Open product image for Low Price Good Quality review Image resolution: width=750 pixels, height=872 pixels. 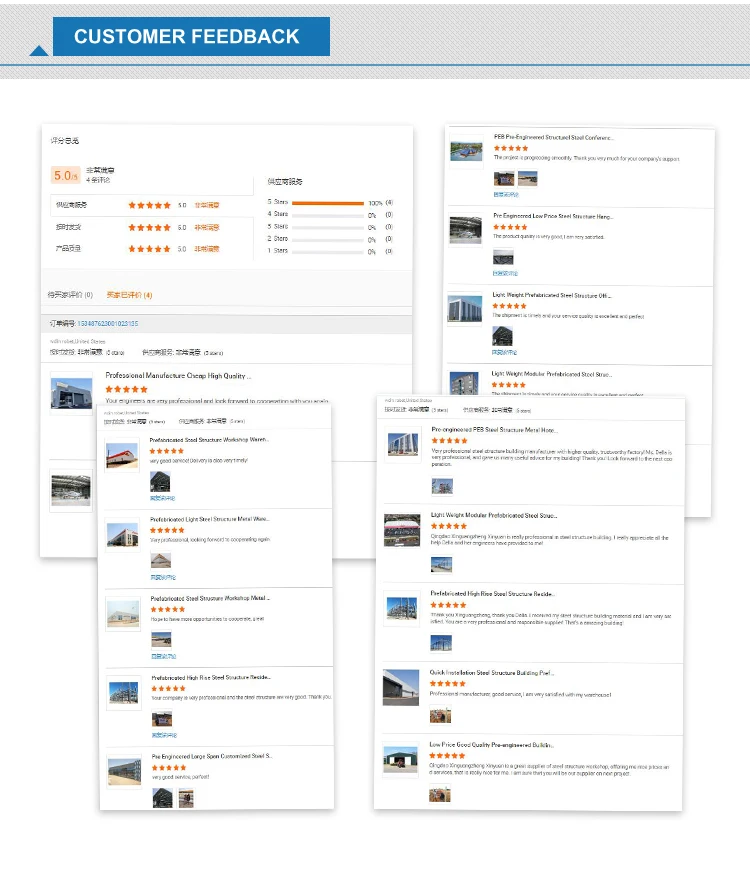400,759
